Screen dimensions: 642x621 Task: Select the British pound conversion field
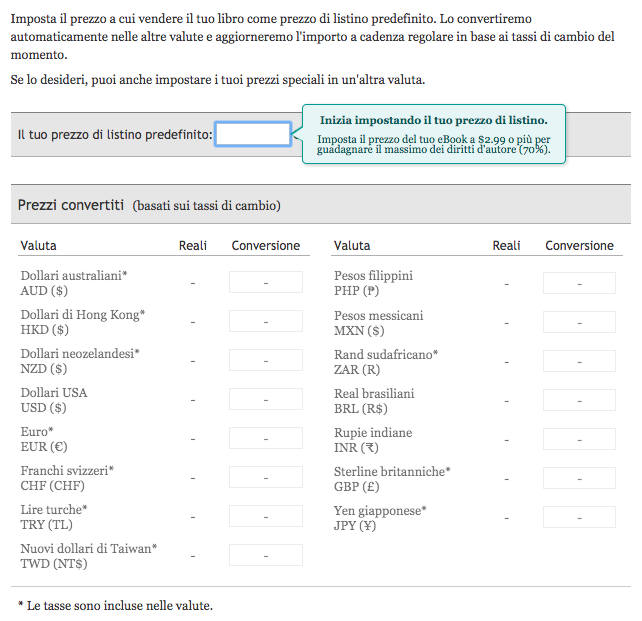coord(579,478)
